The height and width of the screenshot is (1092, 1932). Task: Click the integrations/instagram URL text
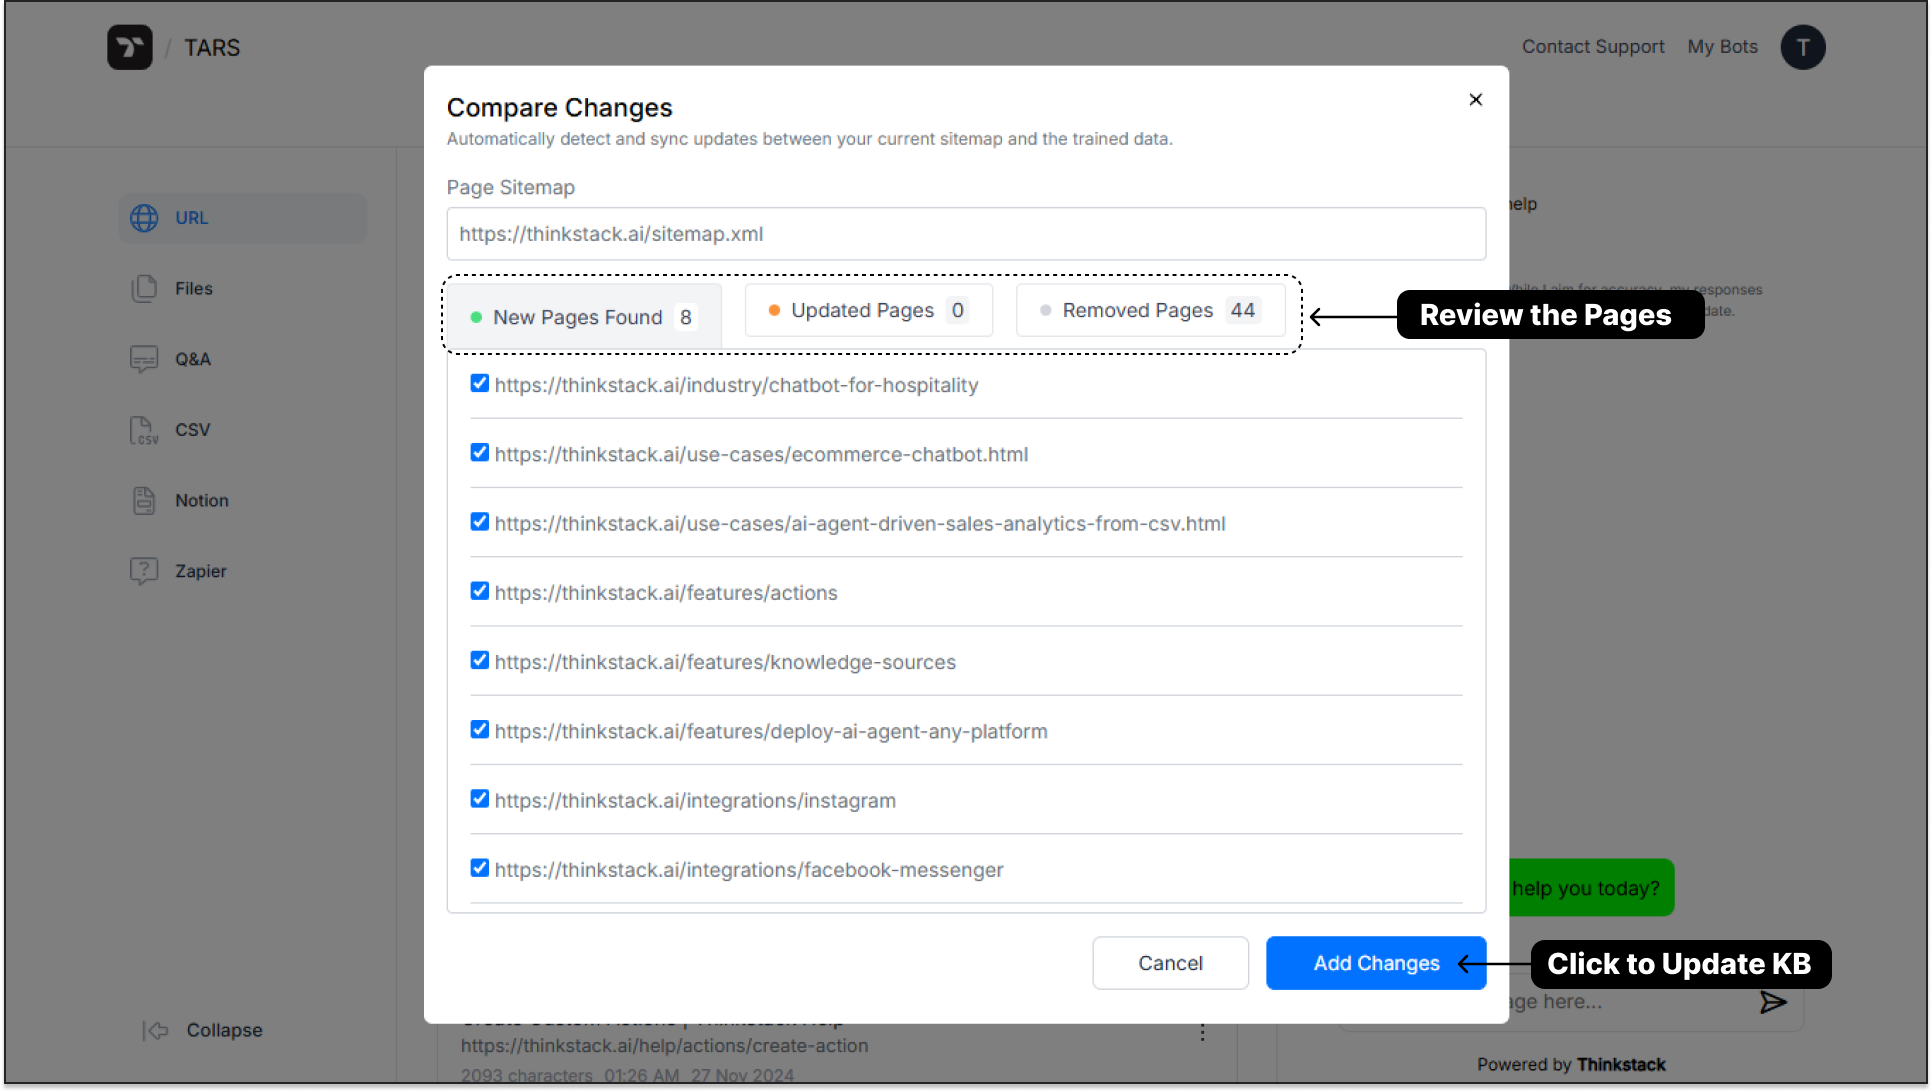pos(695,801)
